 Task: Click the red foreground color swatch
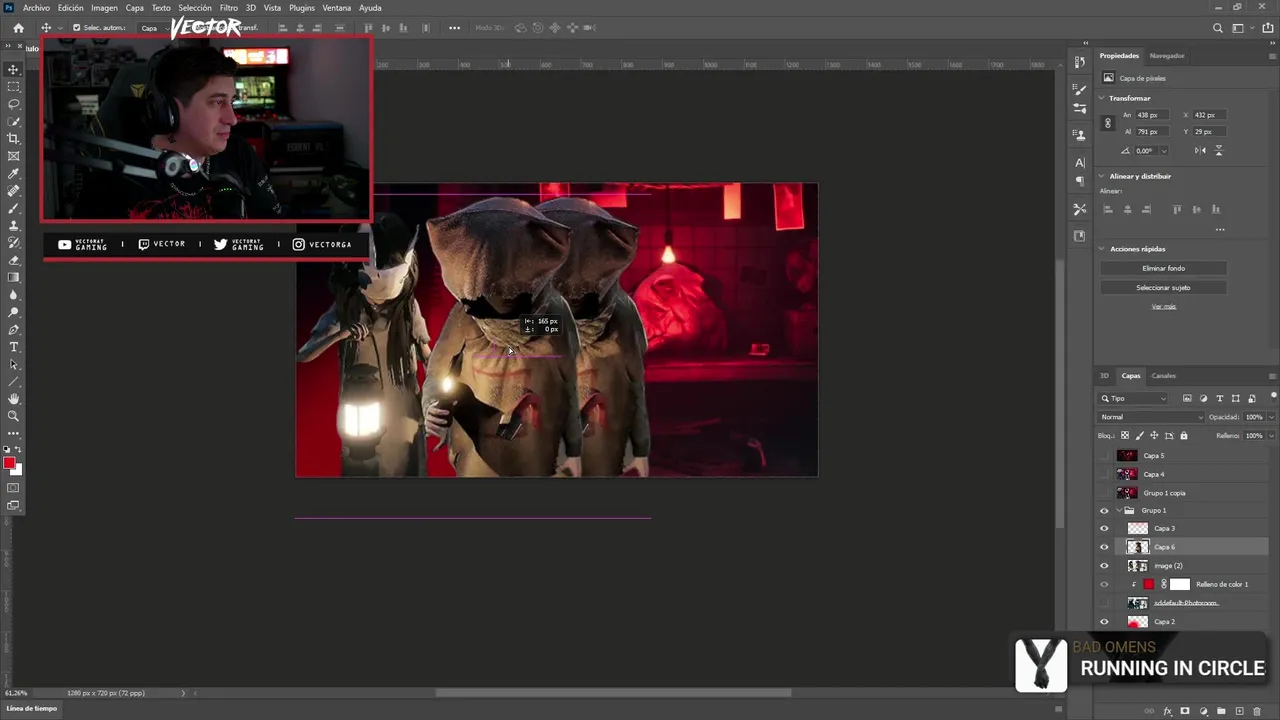10,463
